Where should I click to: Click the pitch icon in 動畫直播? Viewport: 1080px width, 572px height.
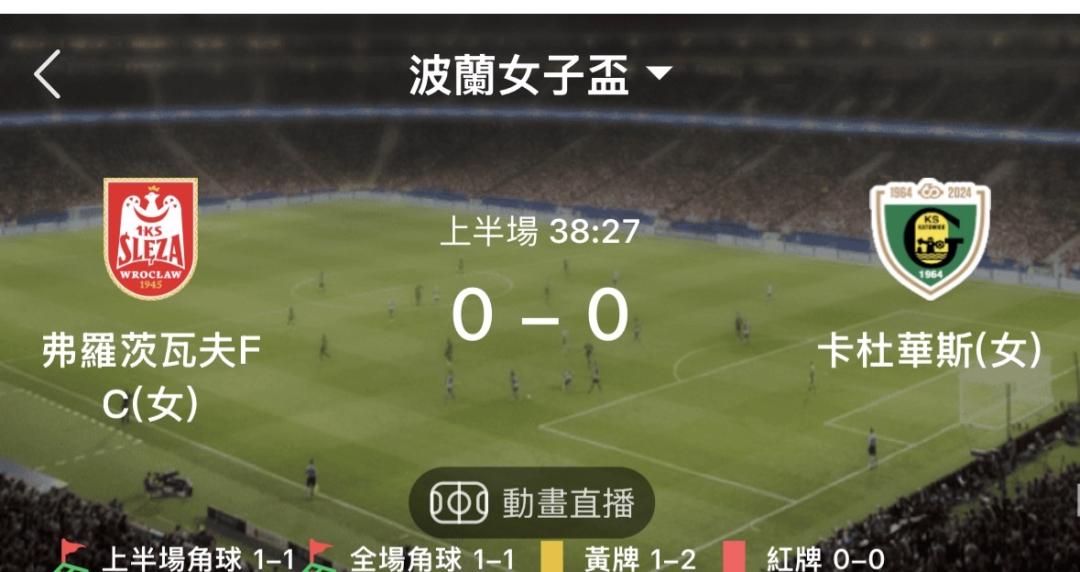(459, 503)
